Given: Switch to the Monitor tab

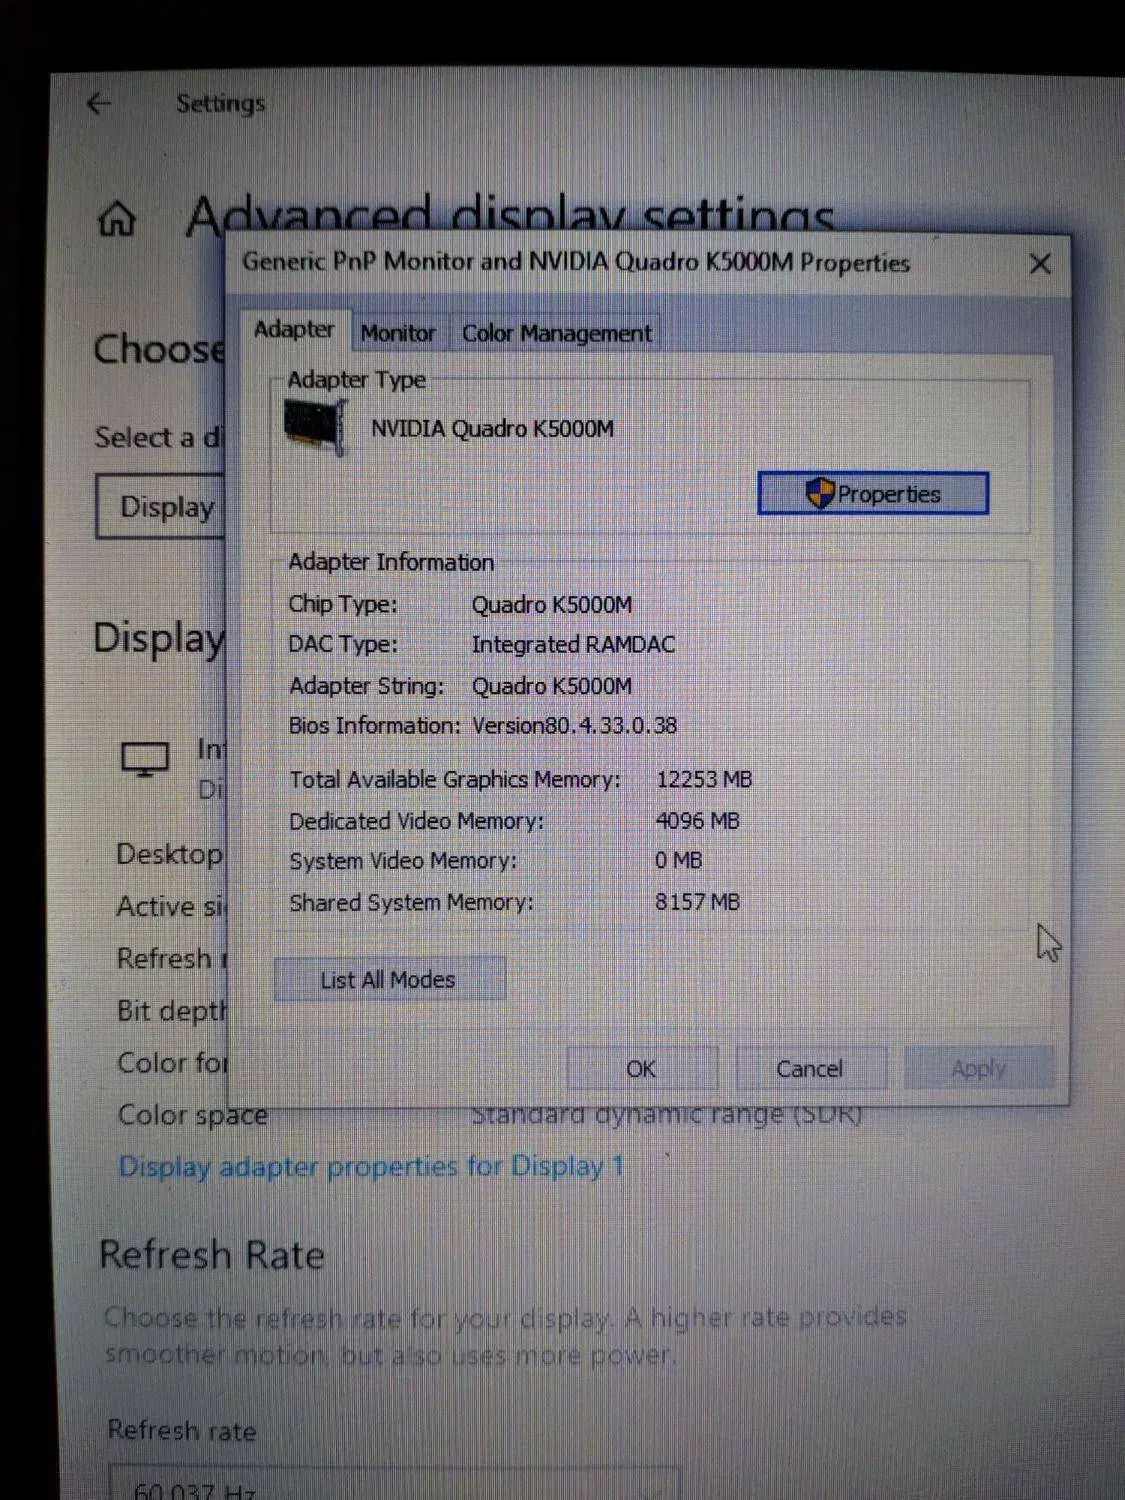Looking at the screenshot, I should [398, 334].
